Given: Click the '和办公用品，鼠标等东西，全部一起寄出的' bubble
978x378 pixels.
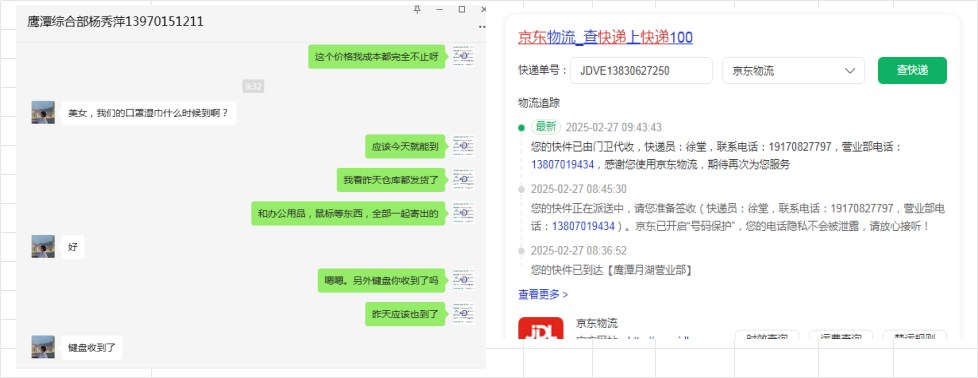Looking at the screenshot, I should tap(348, 213).
